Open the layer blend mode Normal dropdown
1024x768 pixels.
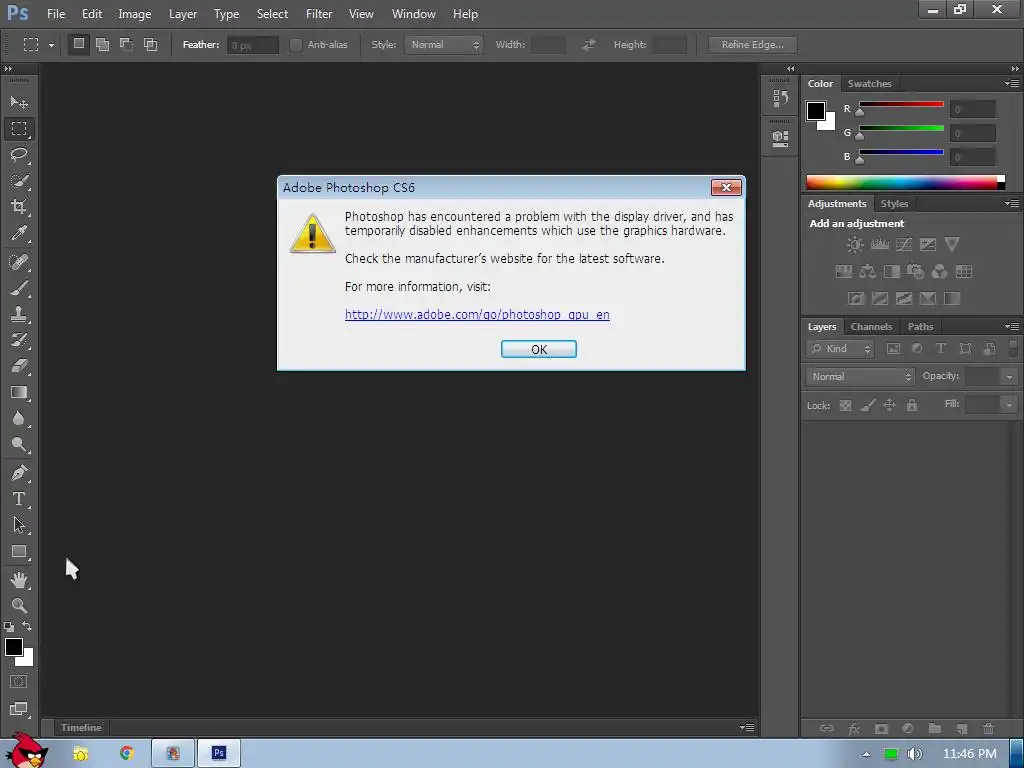click(x=859, y=377)
